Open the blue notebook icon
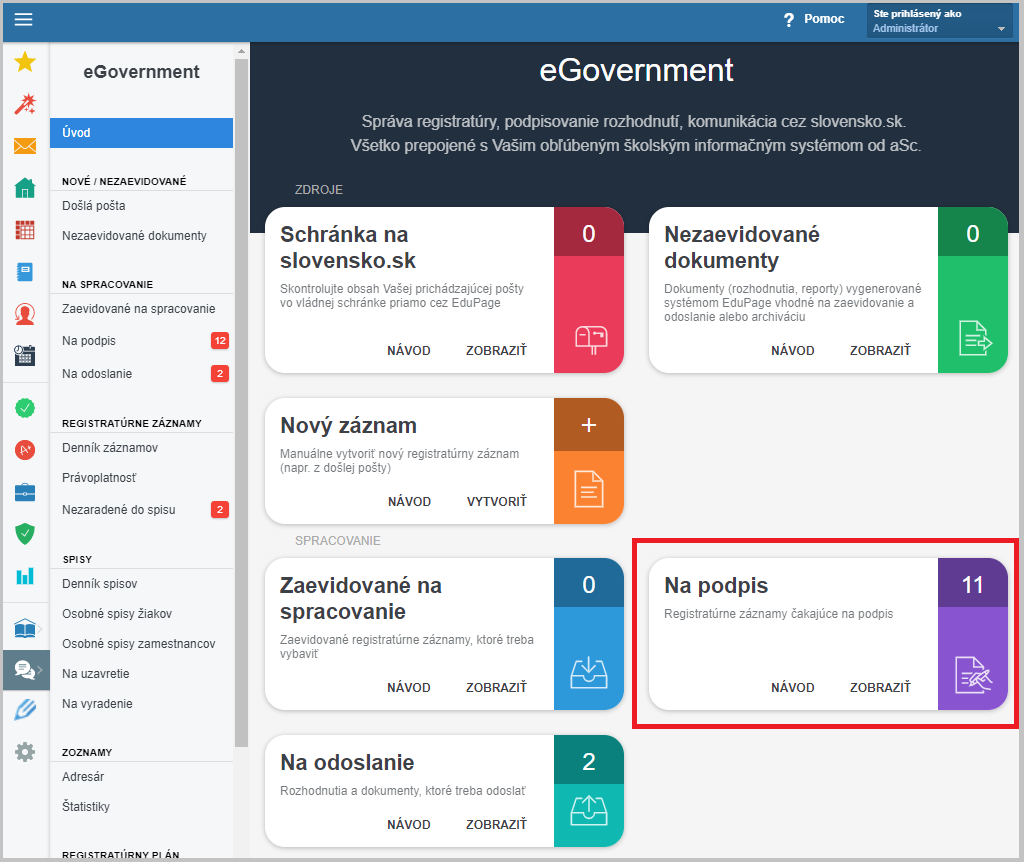Image resolution: width=1024 pixels, height=862 pixels. coord(25,272)
